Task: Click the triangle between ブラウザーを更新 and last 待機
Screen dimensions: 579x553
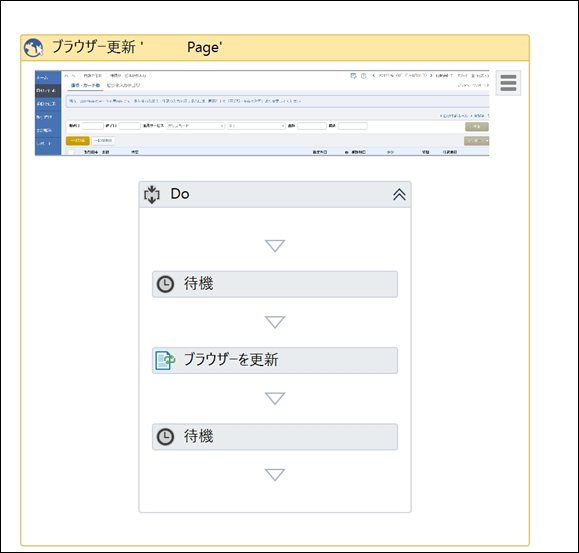Action: (275, 399)
